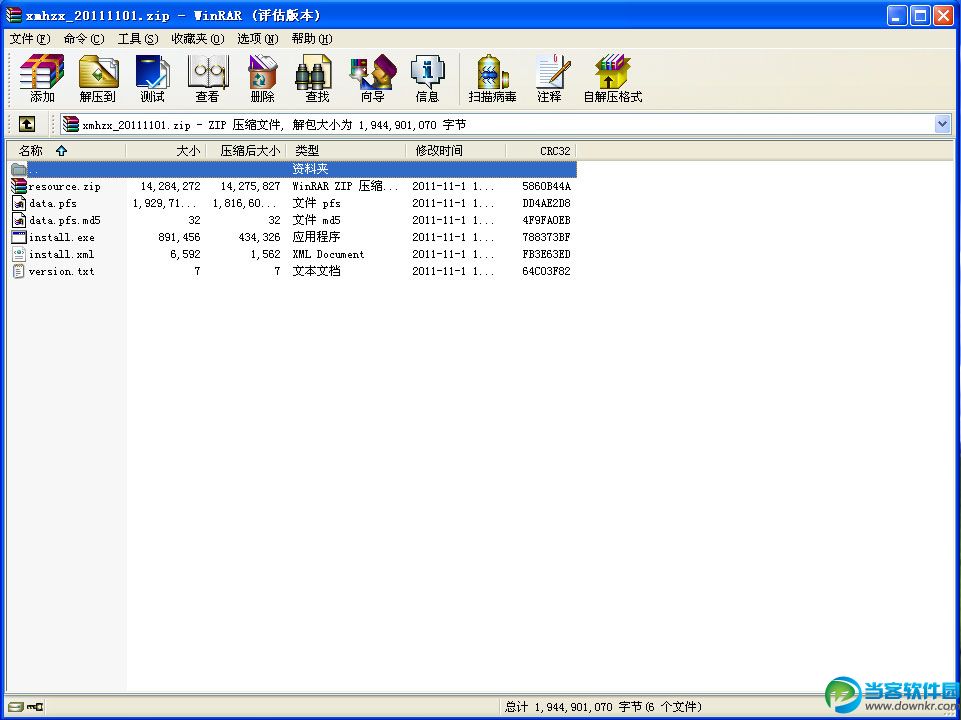The height and width of the screenshot is (720, 961).
Task: Open the 文件(F) menu
Action: point(29,39)
